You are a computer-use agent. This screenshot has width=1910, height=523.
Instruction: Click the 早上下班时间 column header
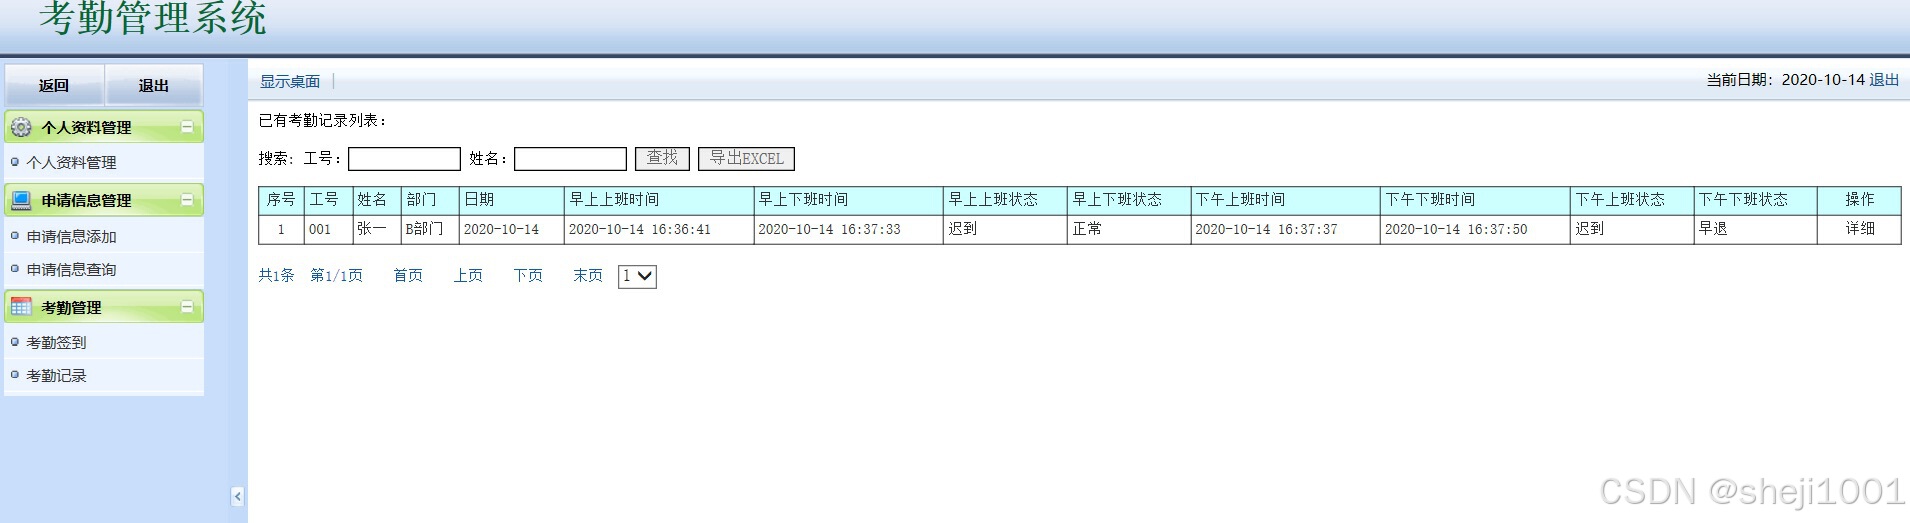coord(848,200)
